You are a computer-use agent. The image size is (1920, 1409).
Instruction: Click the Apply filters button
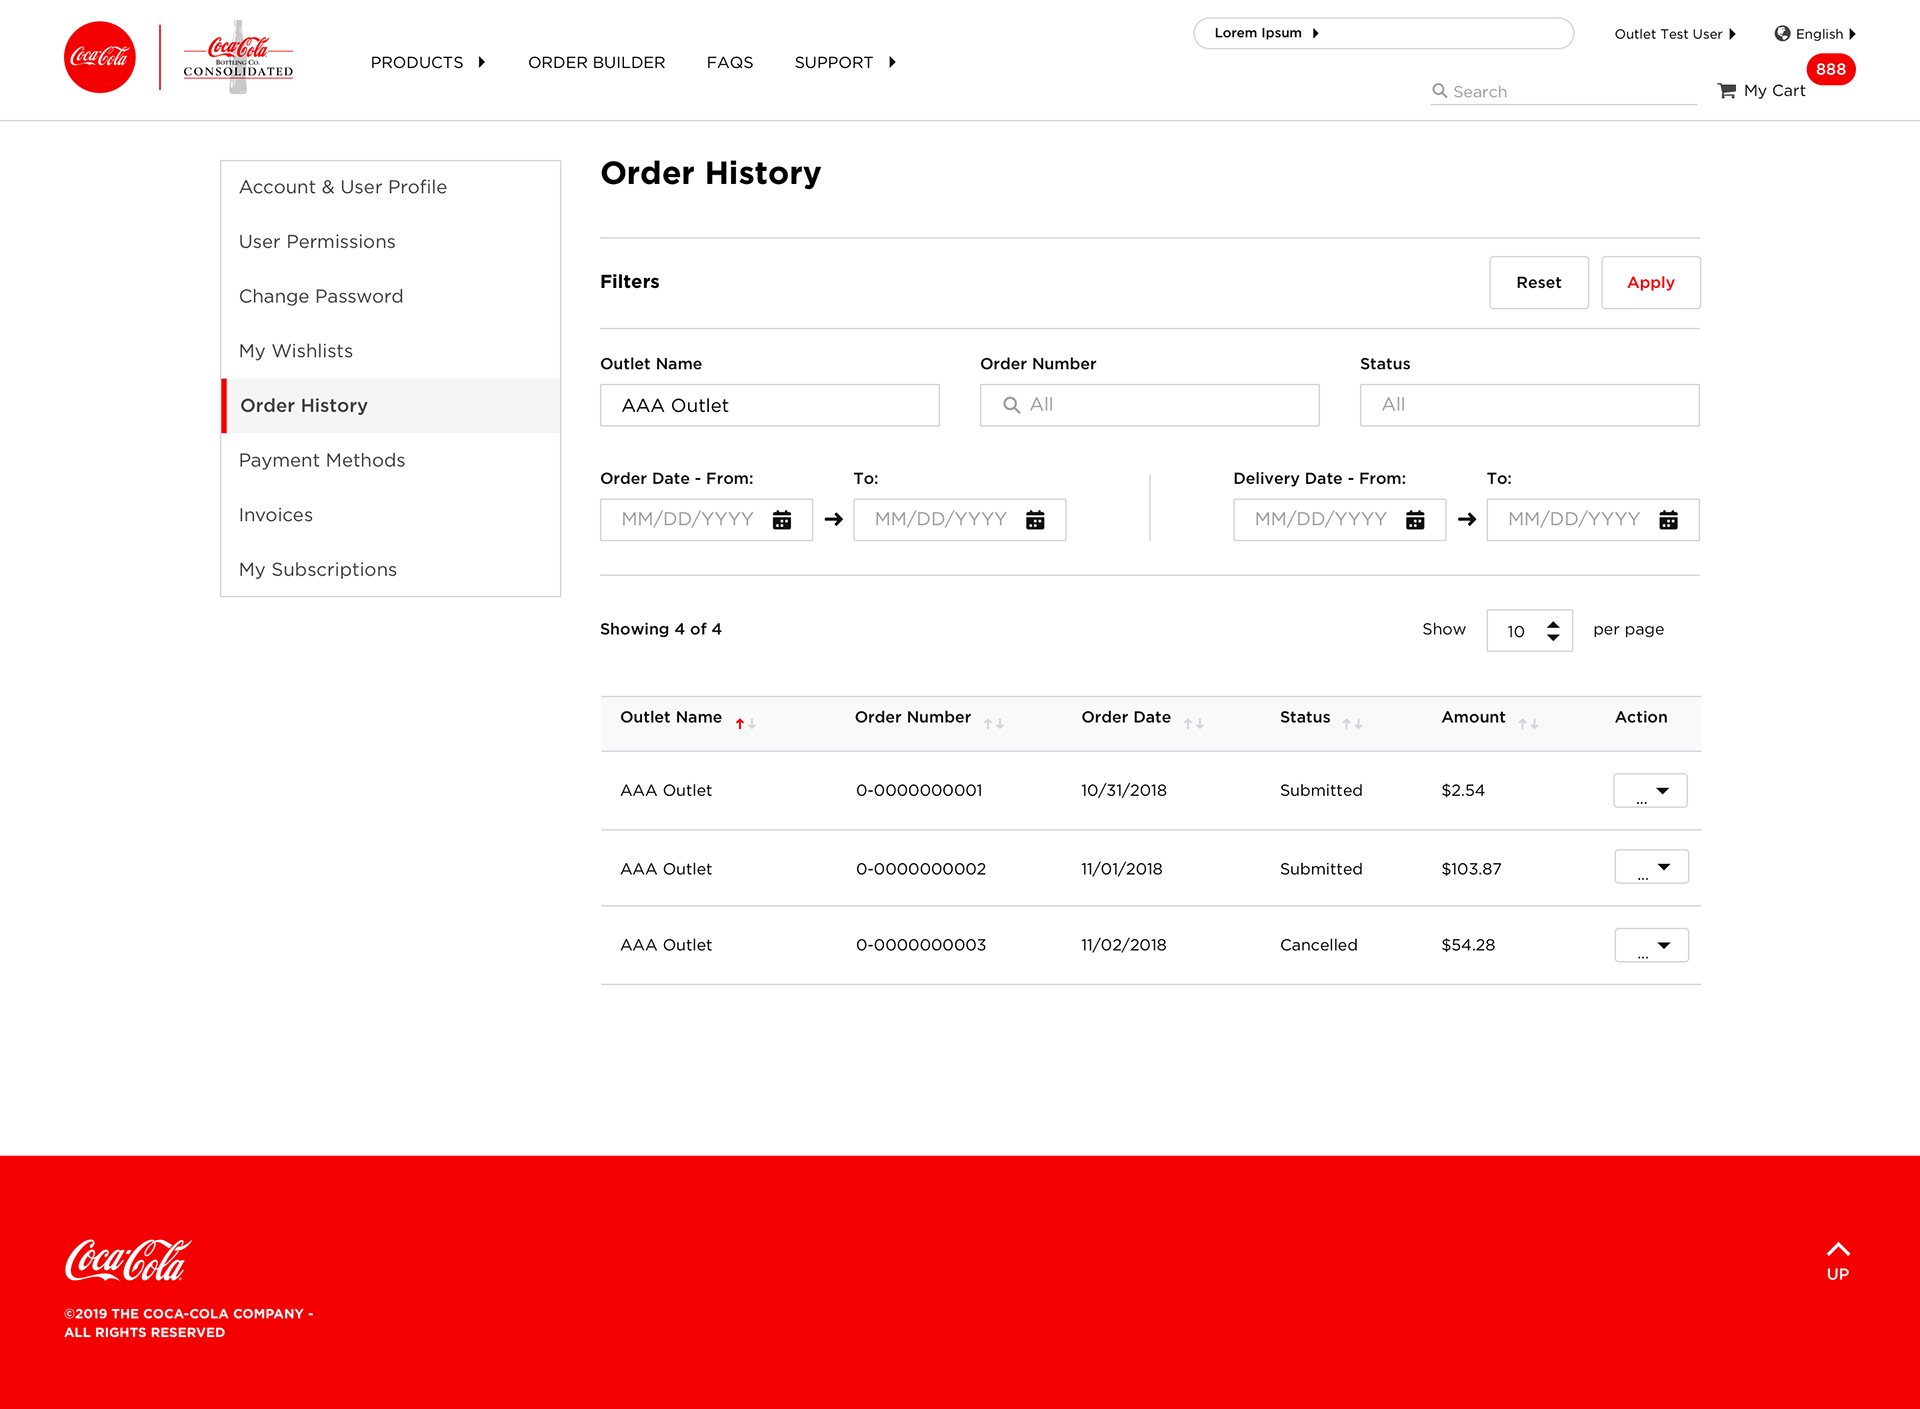(x=1650, y=283)
